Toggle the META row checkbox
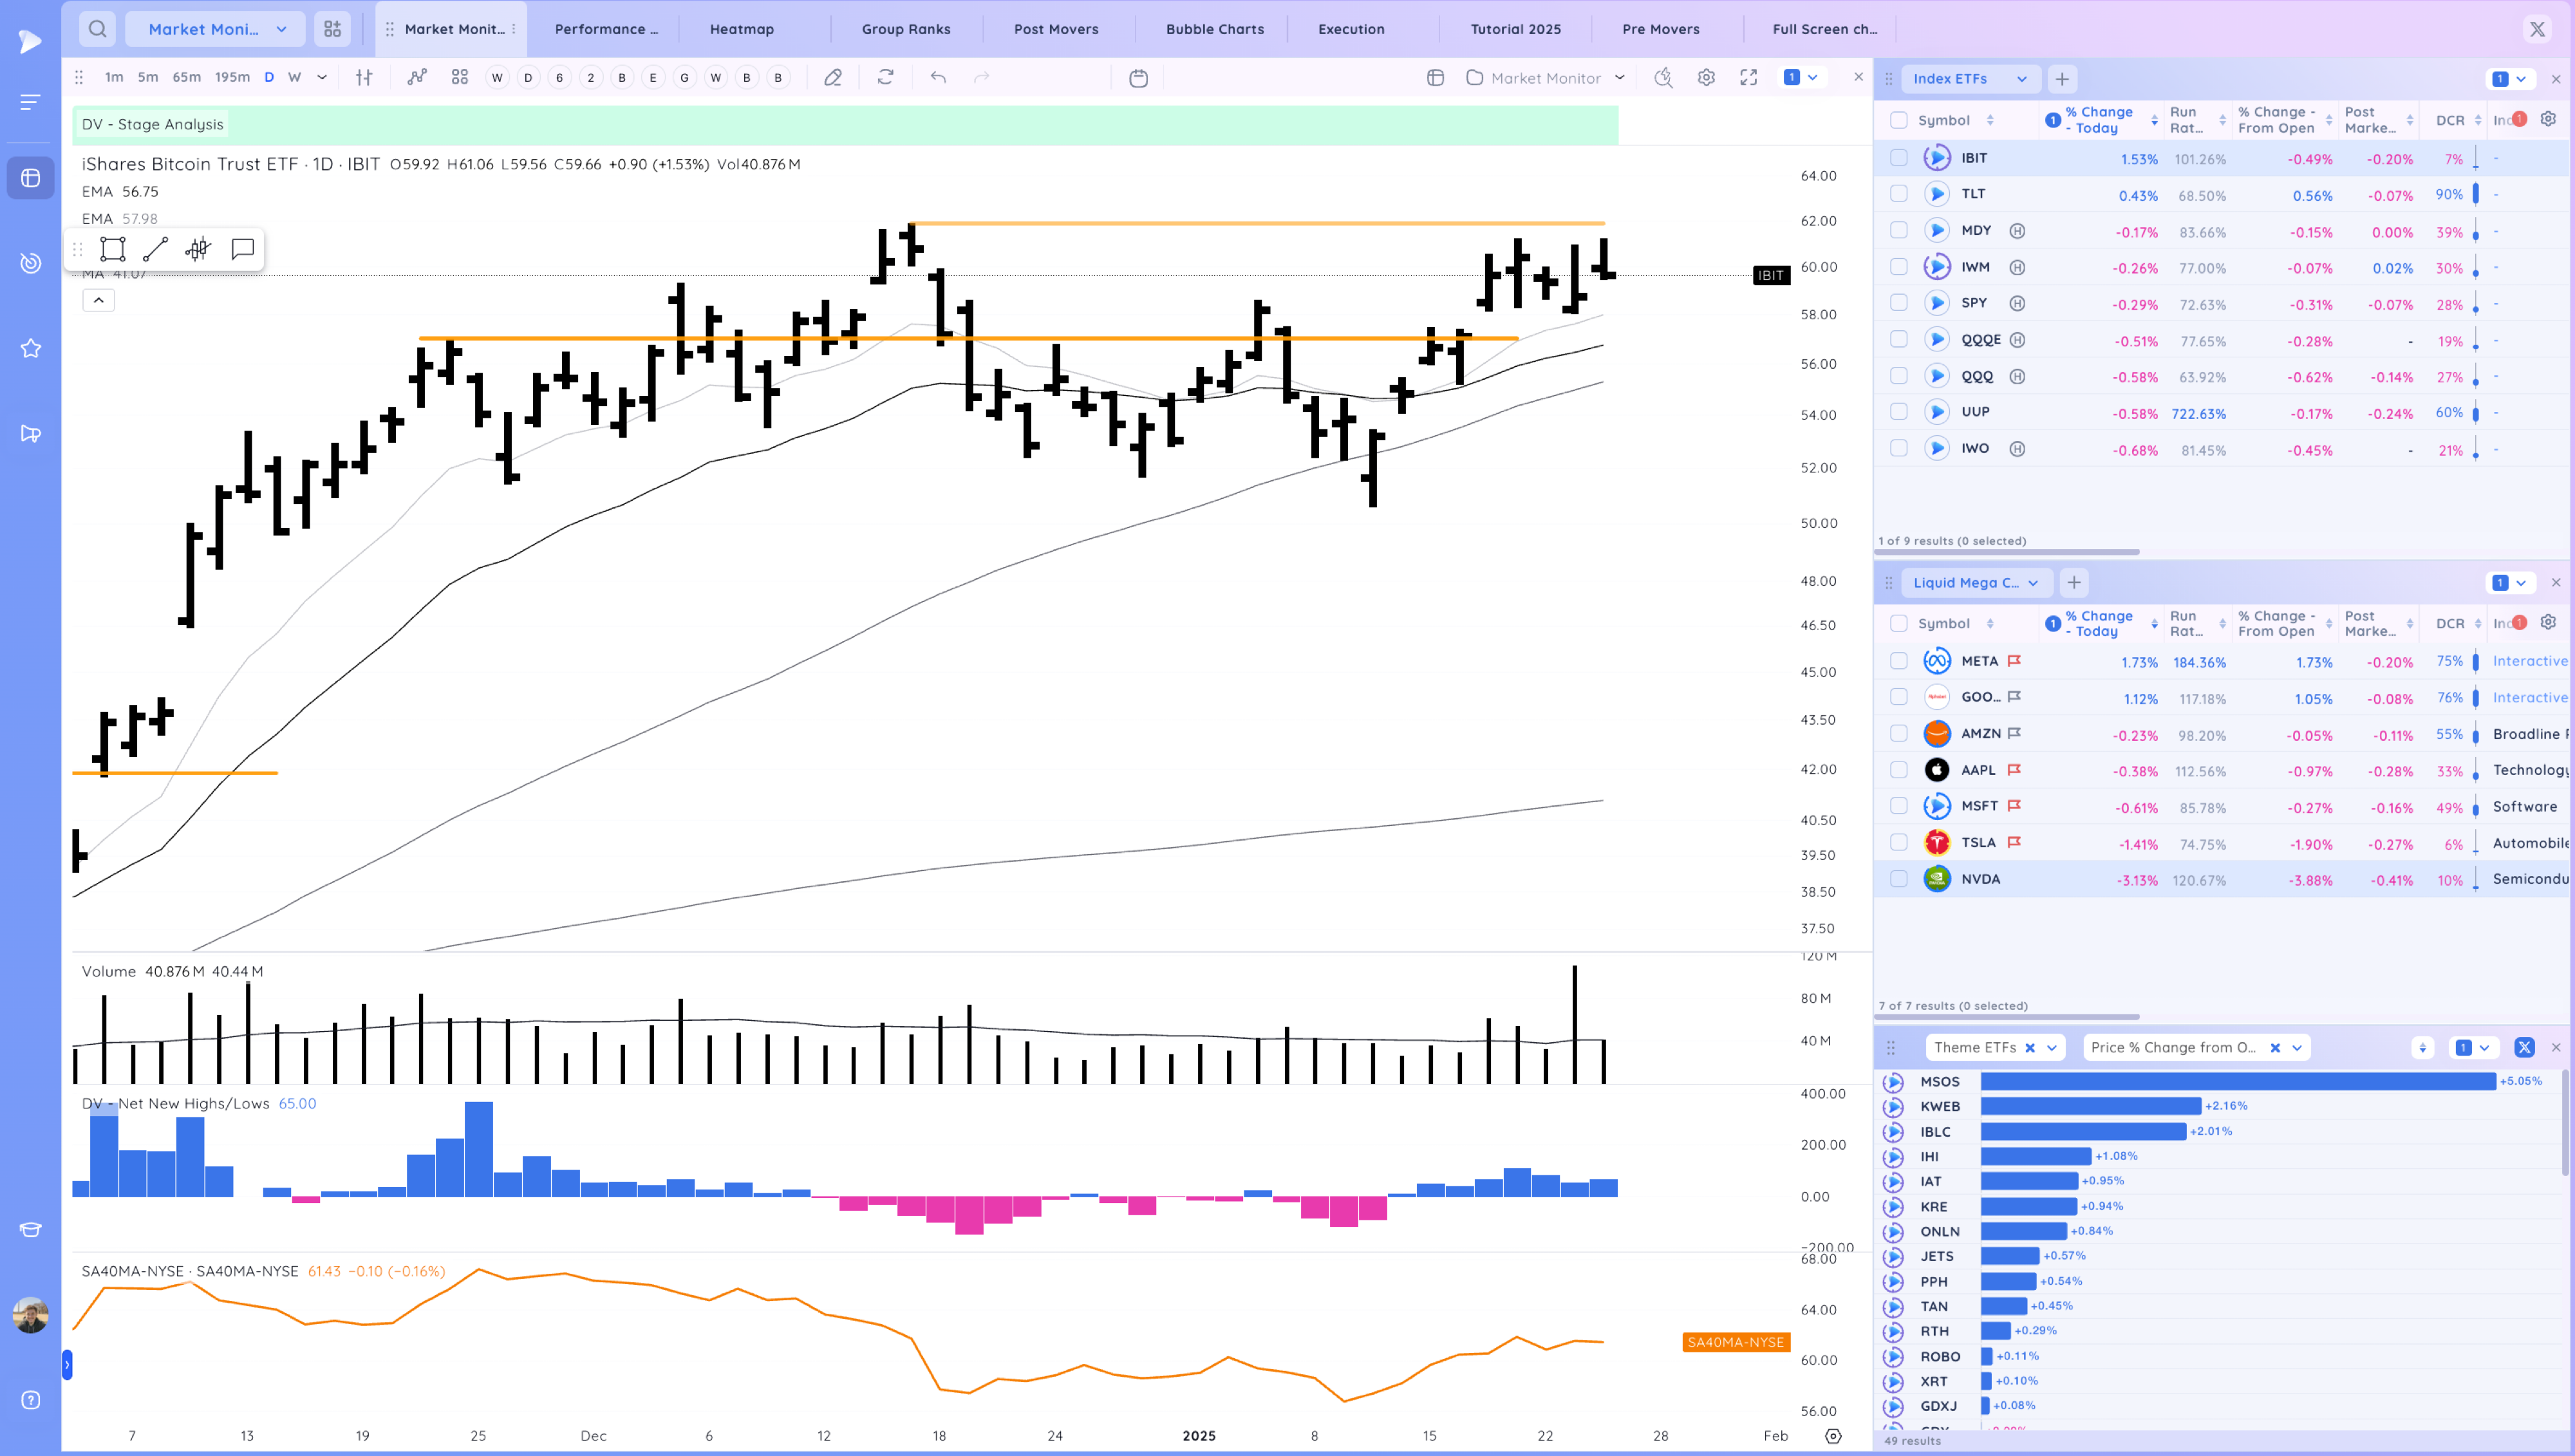The height and width of the screenshot is (1456, 2575). 1898,661
